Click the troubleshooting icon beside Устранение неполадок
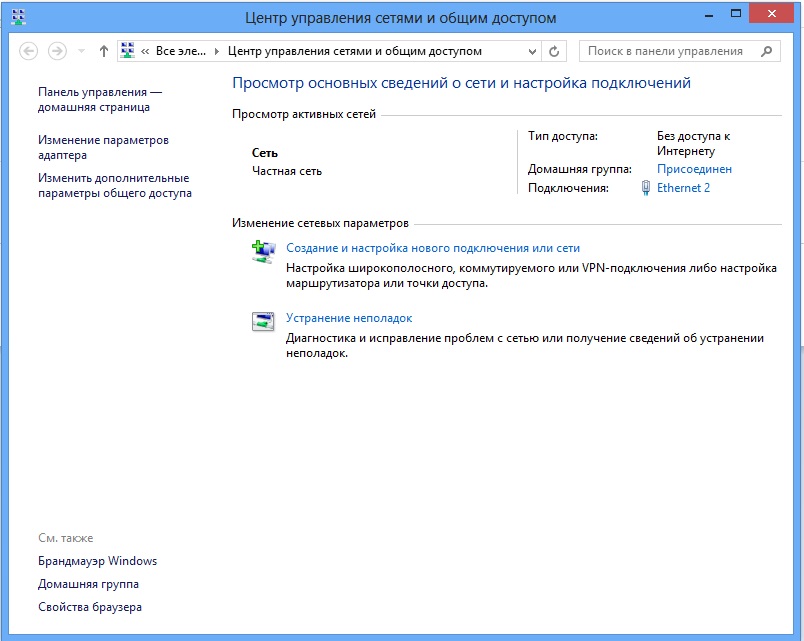 [x=262, y=322]
